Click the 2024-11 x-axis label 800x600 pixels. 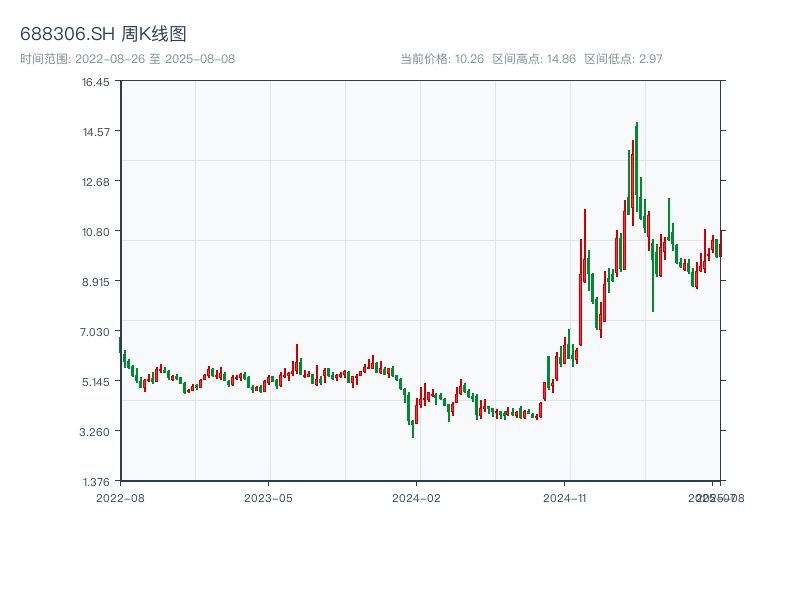[565, 498]
